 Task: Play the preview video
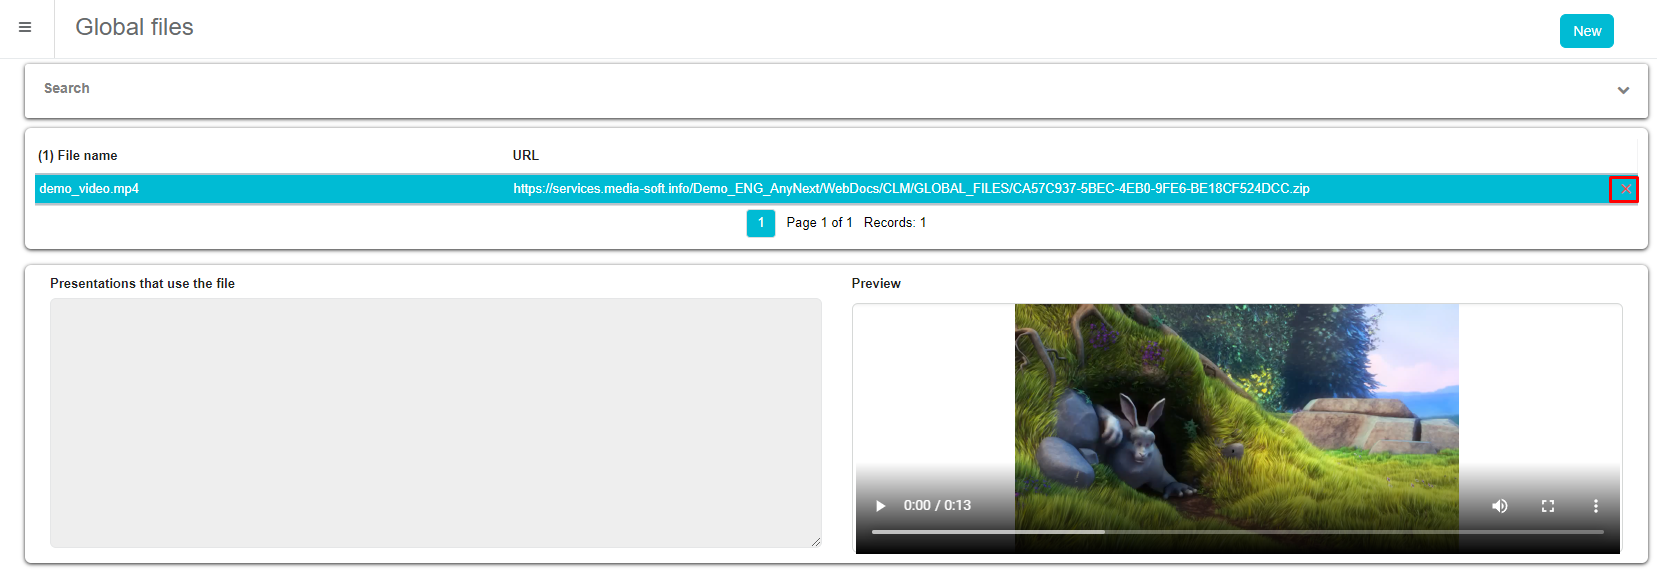click(880, 506)
